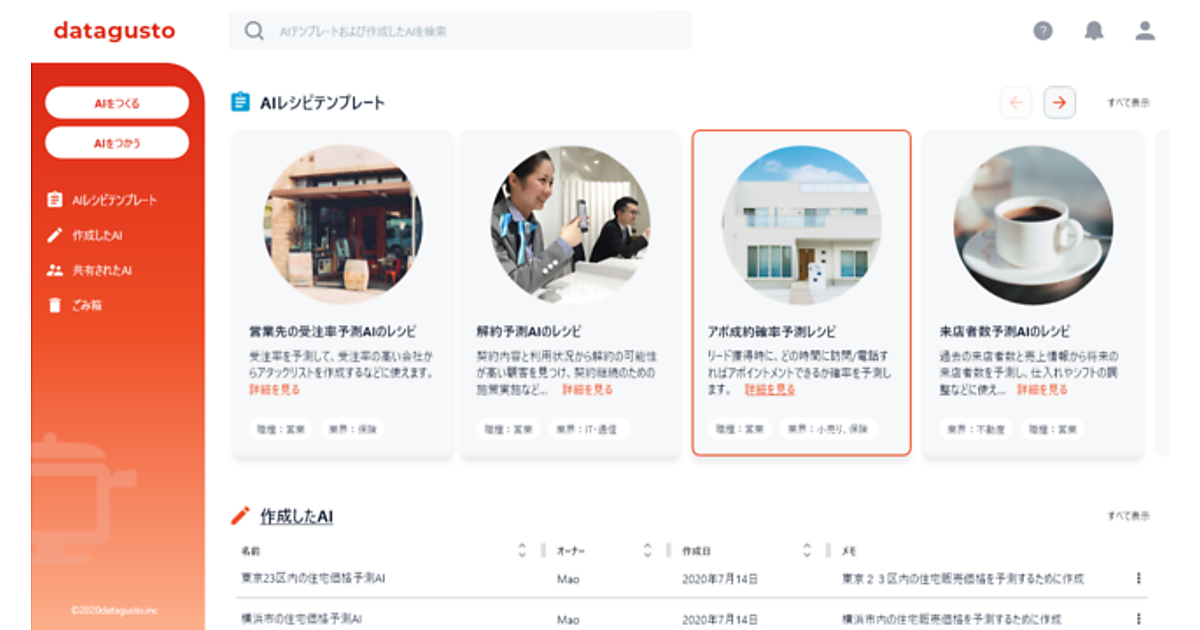Click the previous arrow for recipe templates
Image resolution: width=1200 pixels, height=630 pixels.
[x=1015, y=102]
